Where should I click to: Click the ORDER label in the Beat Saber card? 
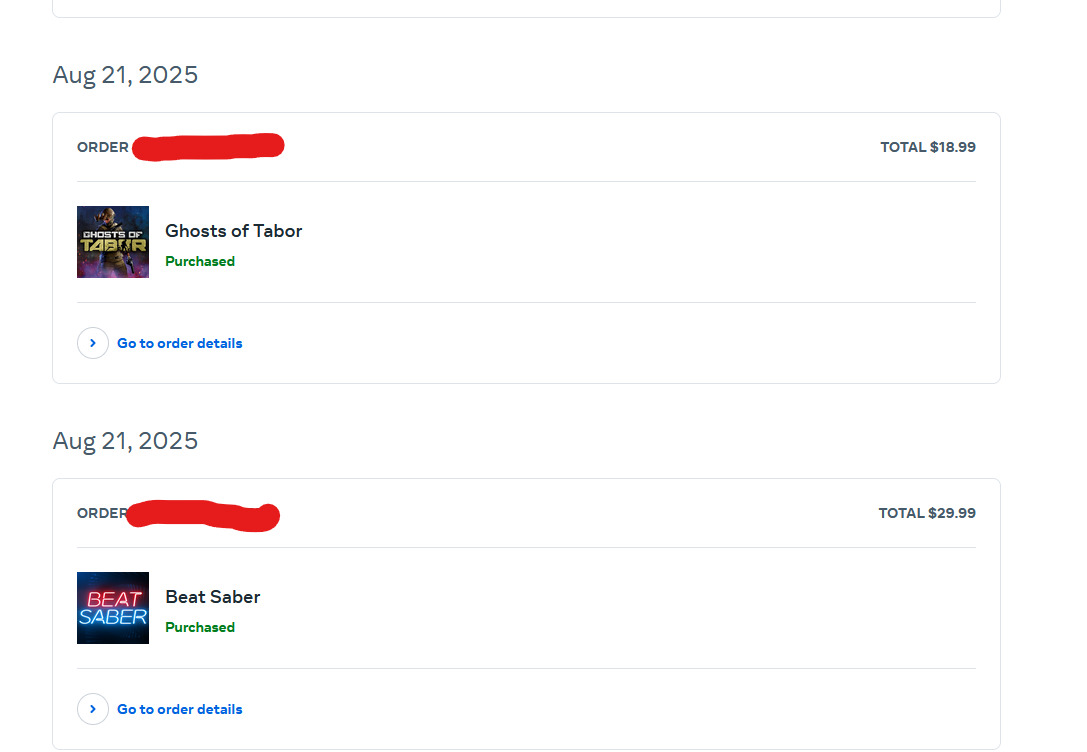coord(101,513)
